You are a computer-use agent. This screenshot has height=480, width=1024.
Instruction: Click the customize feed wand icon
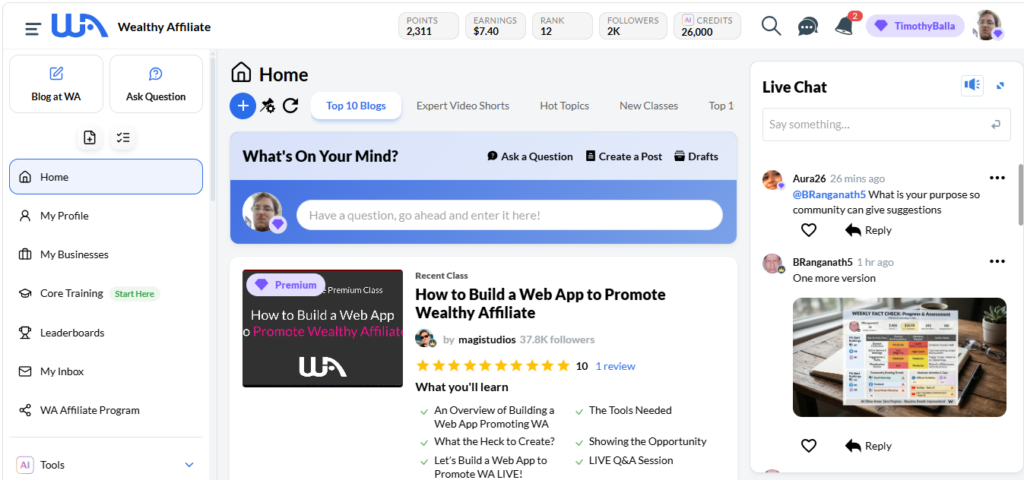pos(268,106)
